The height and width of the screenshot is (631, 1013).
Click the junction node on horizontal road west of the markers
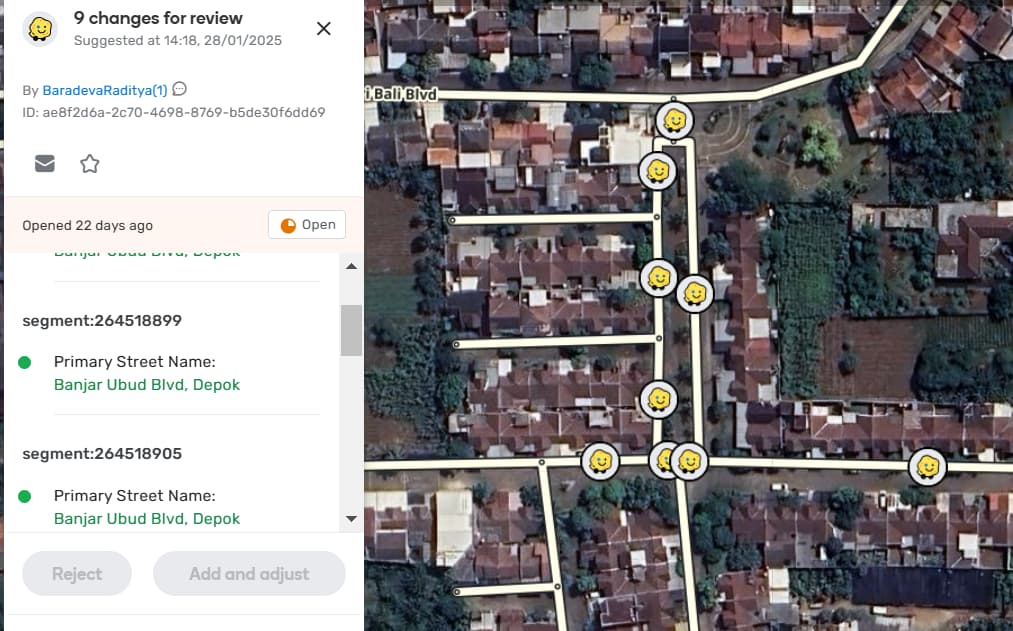pos(541,462)
